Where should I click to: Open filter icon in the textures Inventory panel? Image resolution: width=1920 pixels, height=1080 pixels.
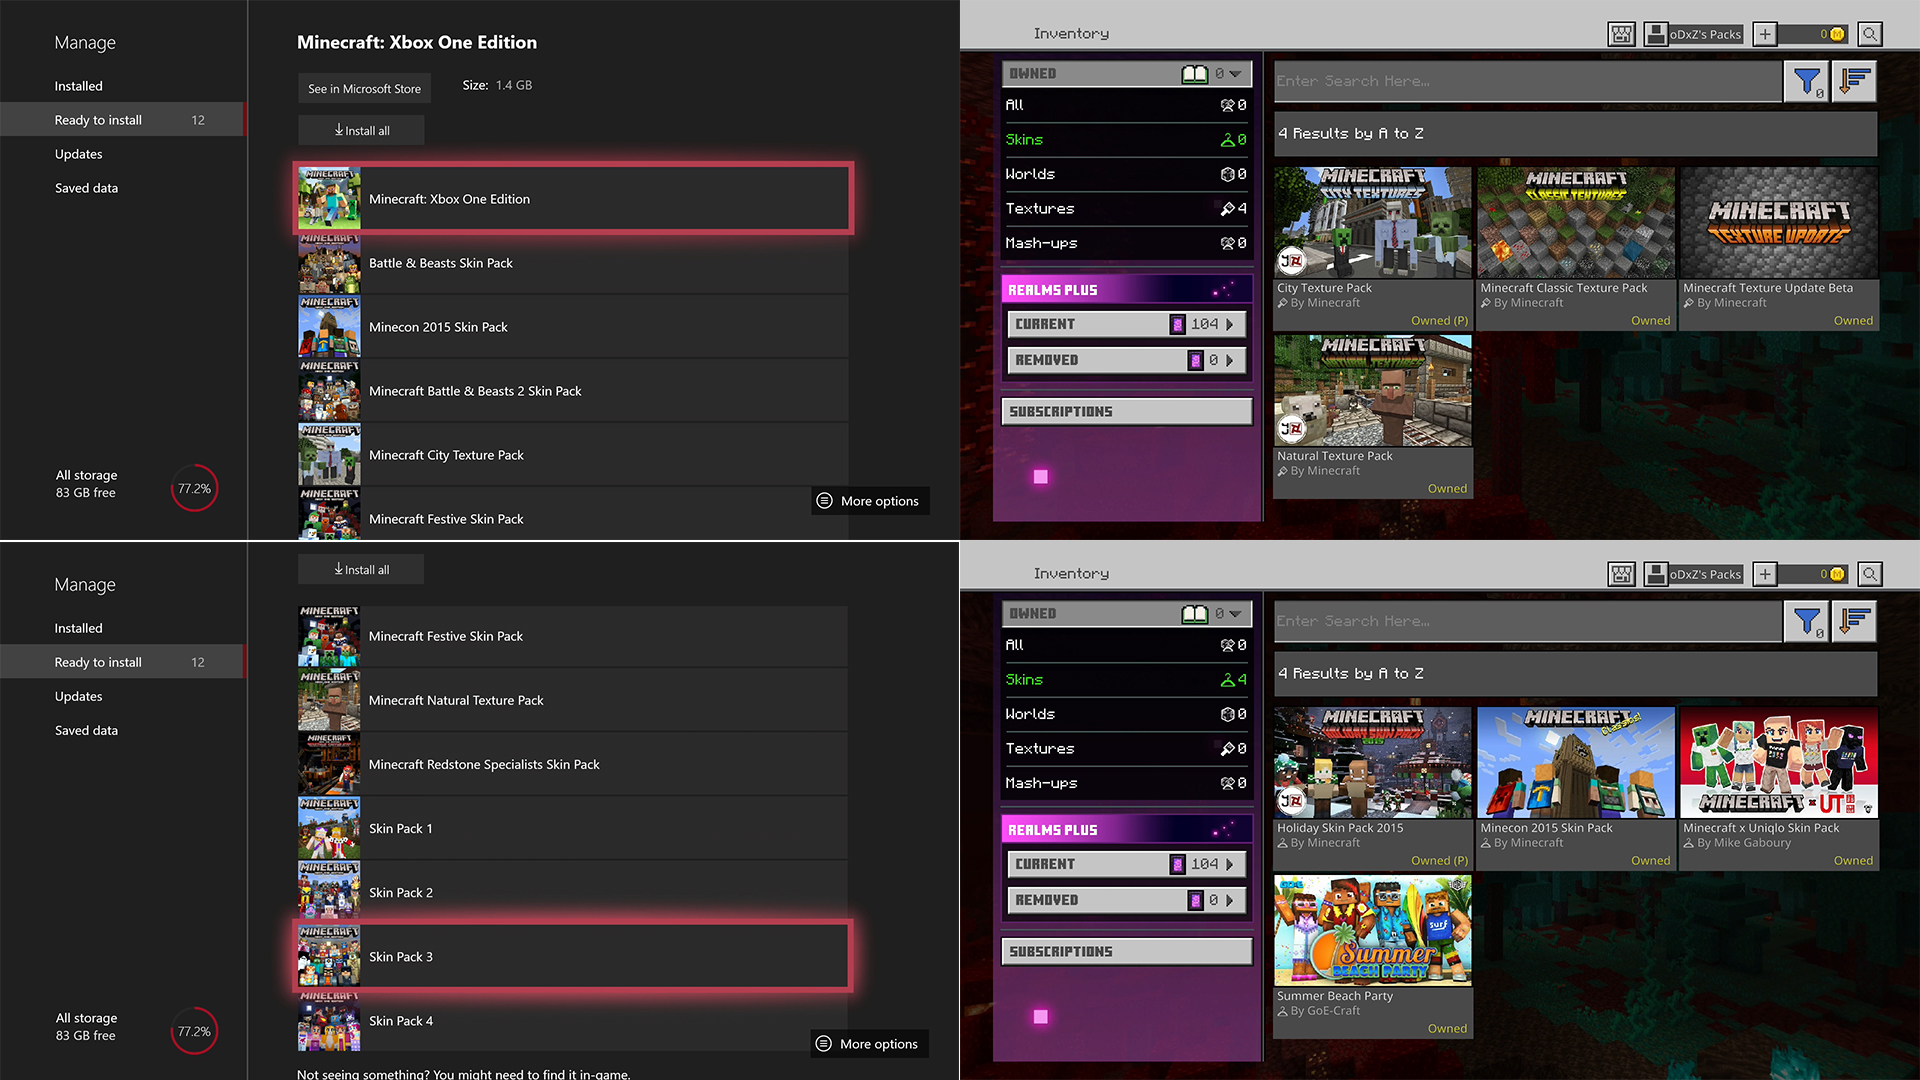1807,82
